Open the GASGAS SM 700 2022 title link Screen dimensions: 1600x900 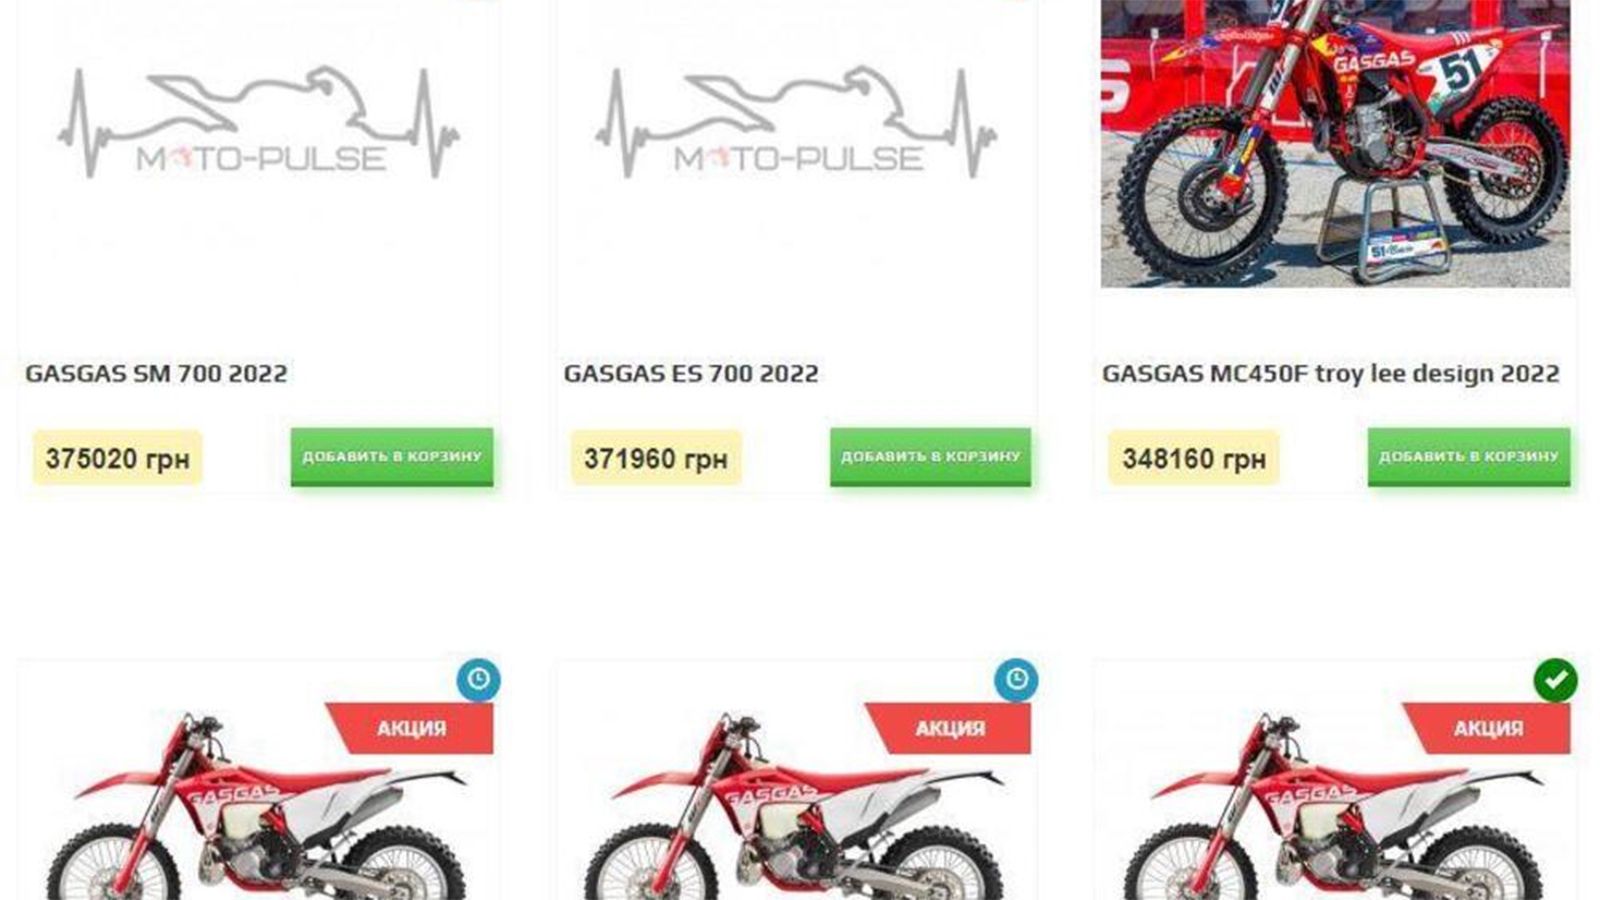(156, 374)
